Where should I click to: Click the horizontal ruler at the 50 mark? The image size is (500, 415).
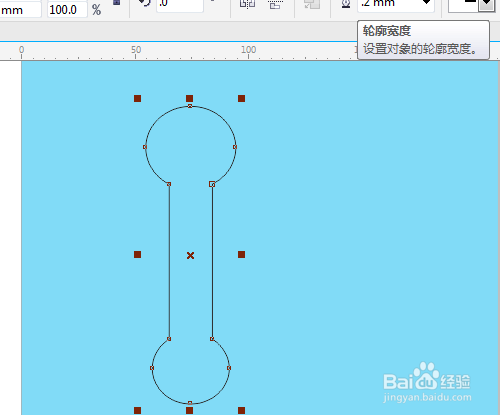point(136,51)
